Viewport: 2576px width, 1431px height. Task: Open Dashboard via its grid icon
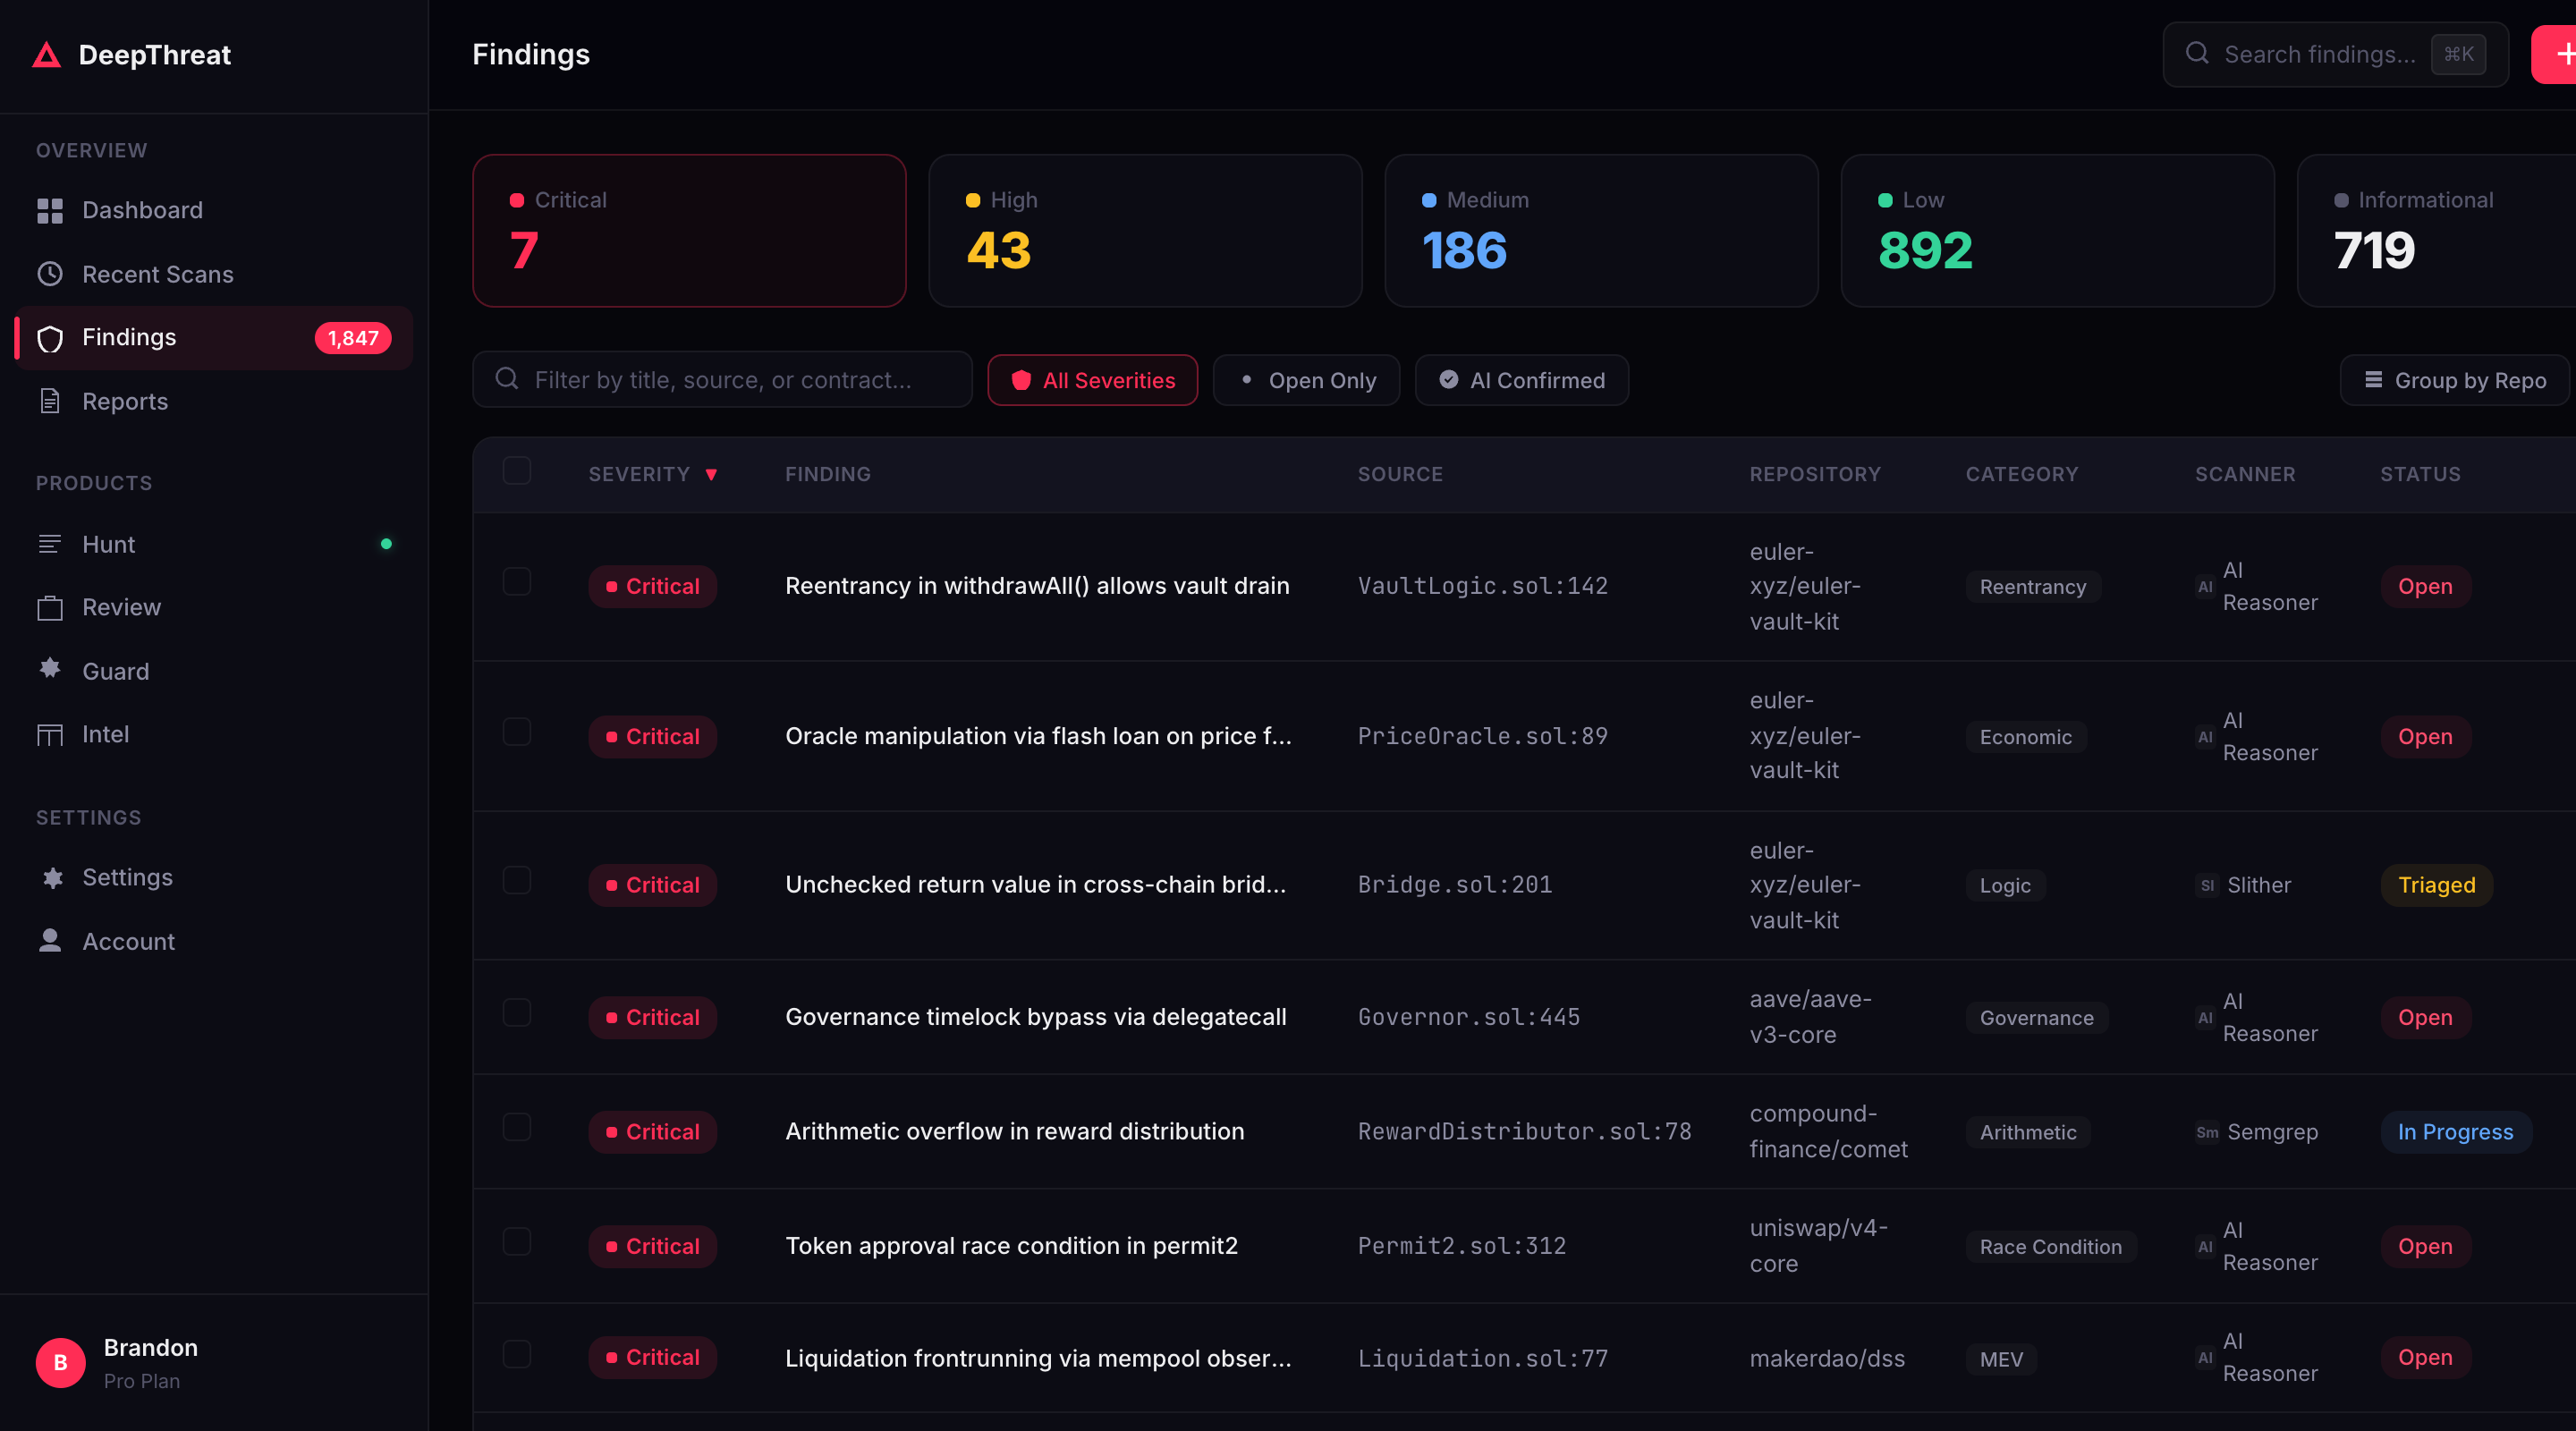tap(49, 210)
